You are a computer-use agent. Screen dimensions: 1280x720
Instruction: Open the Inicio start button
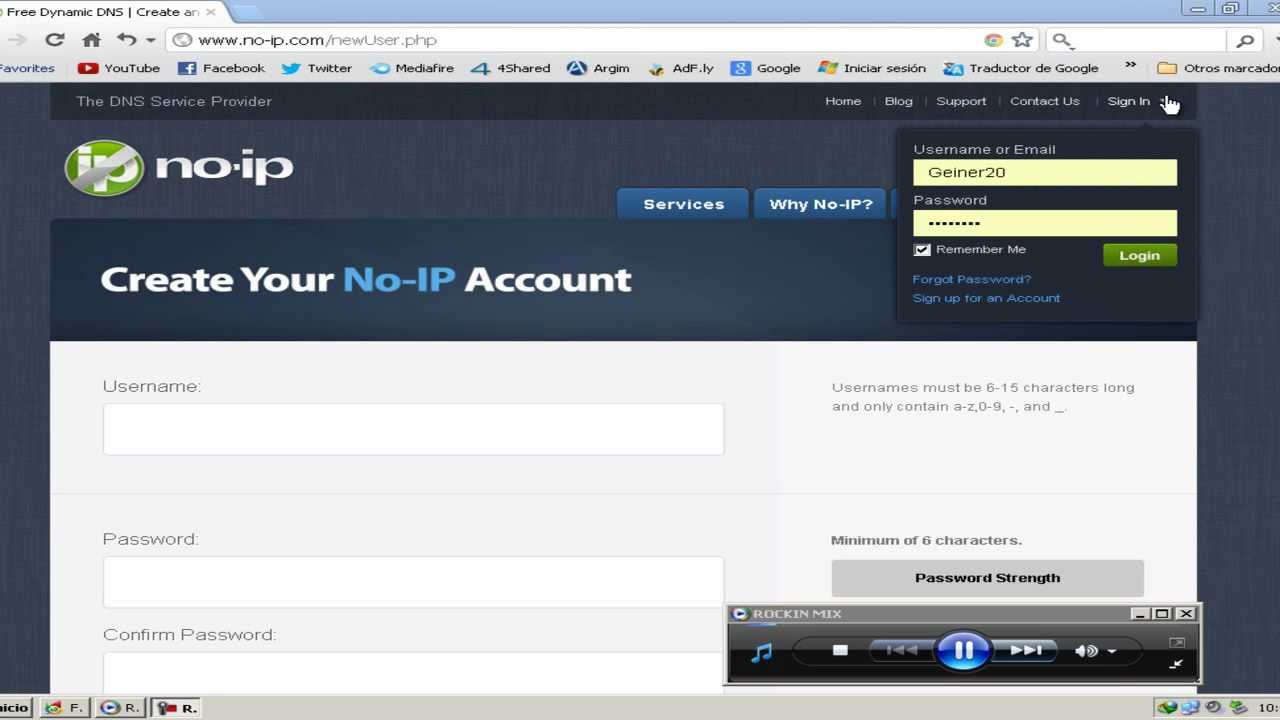15,707
